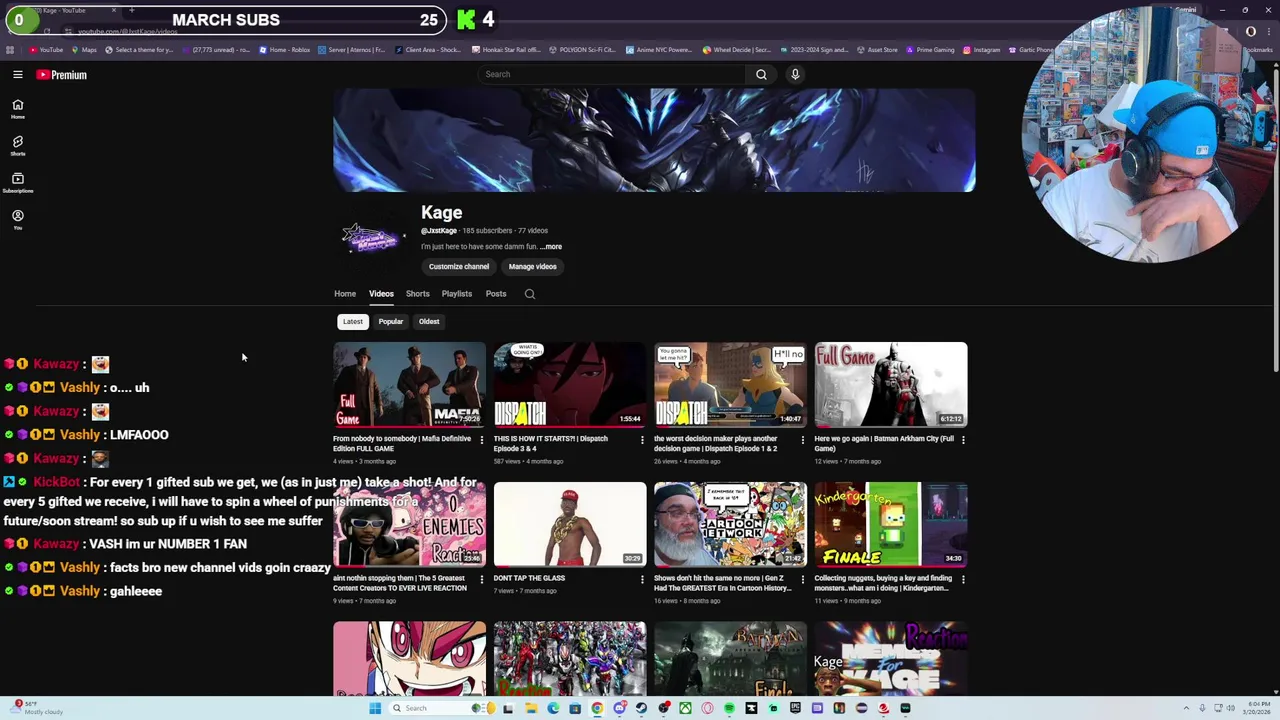Open Home - Roblox bookmark

click(285, 49)
